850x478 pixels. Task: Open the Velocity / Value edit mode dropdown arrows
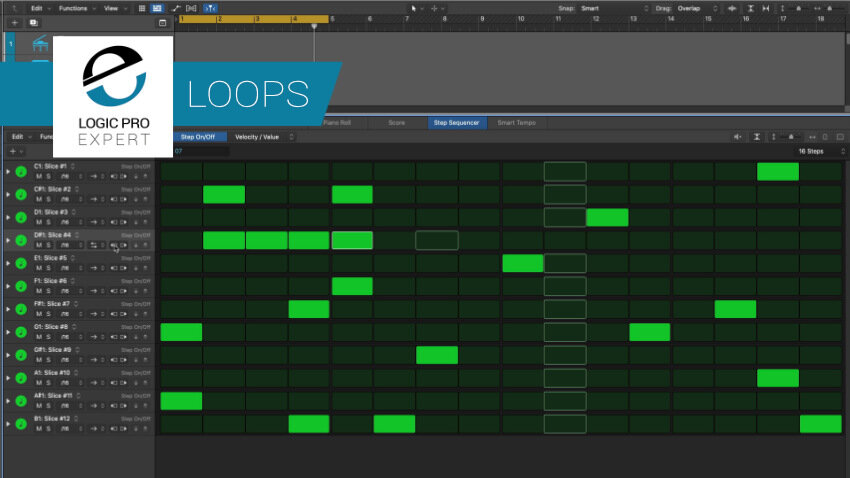point(292,137)
